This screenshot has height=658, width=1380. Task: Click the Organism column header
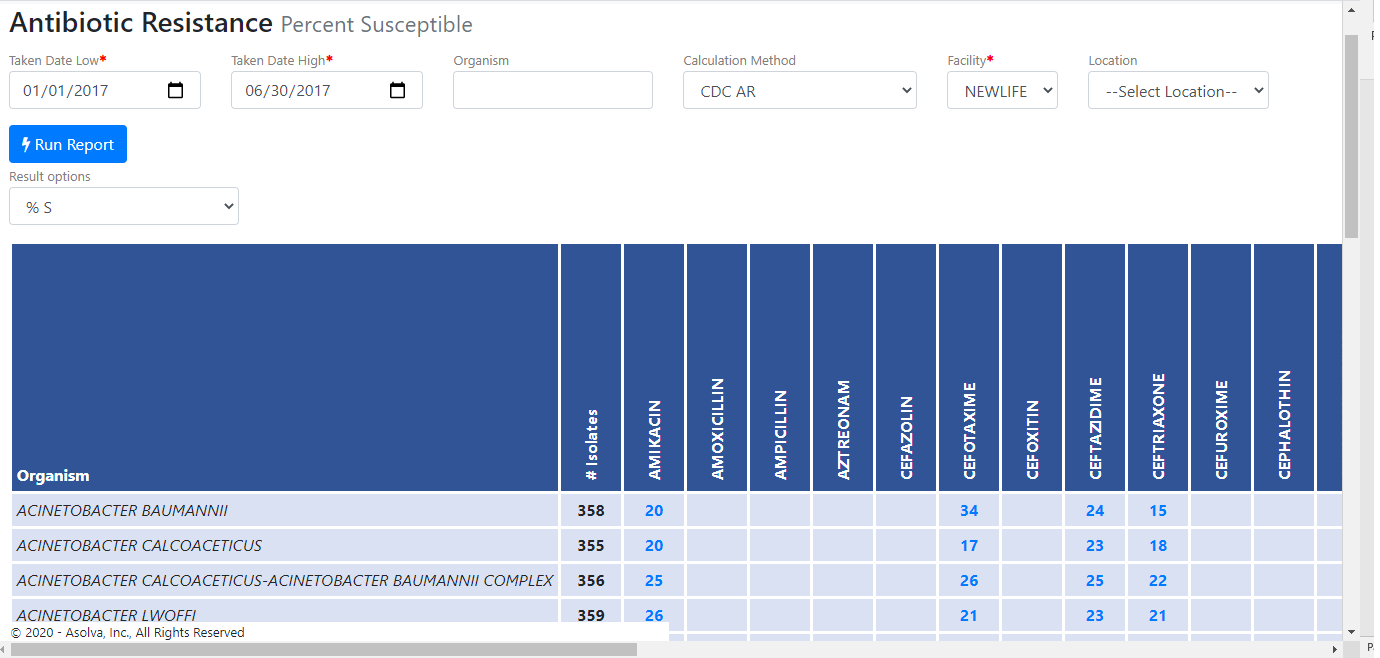point(53,476)
